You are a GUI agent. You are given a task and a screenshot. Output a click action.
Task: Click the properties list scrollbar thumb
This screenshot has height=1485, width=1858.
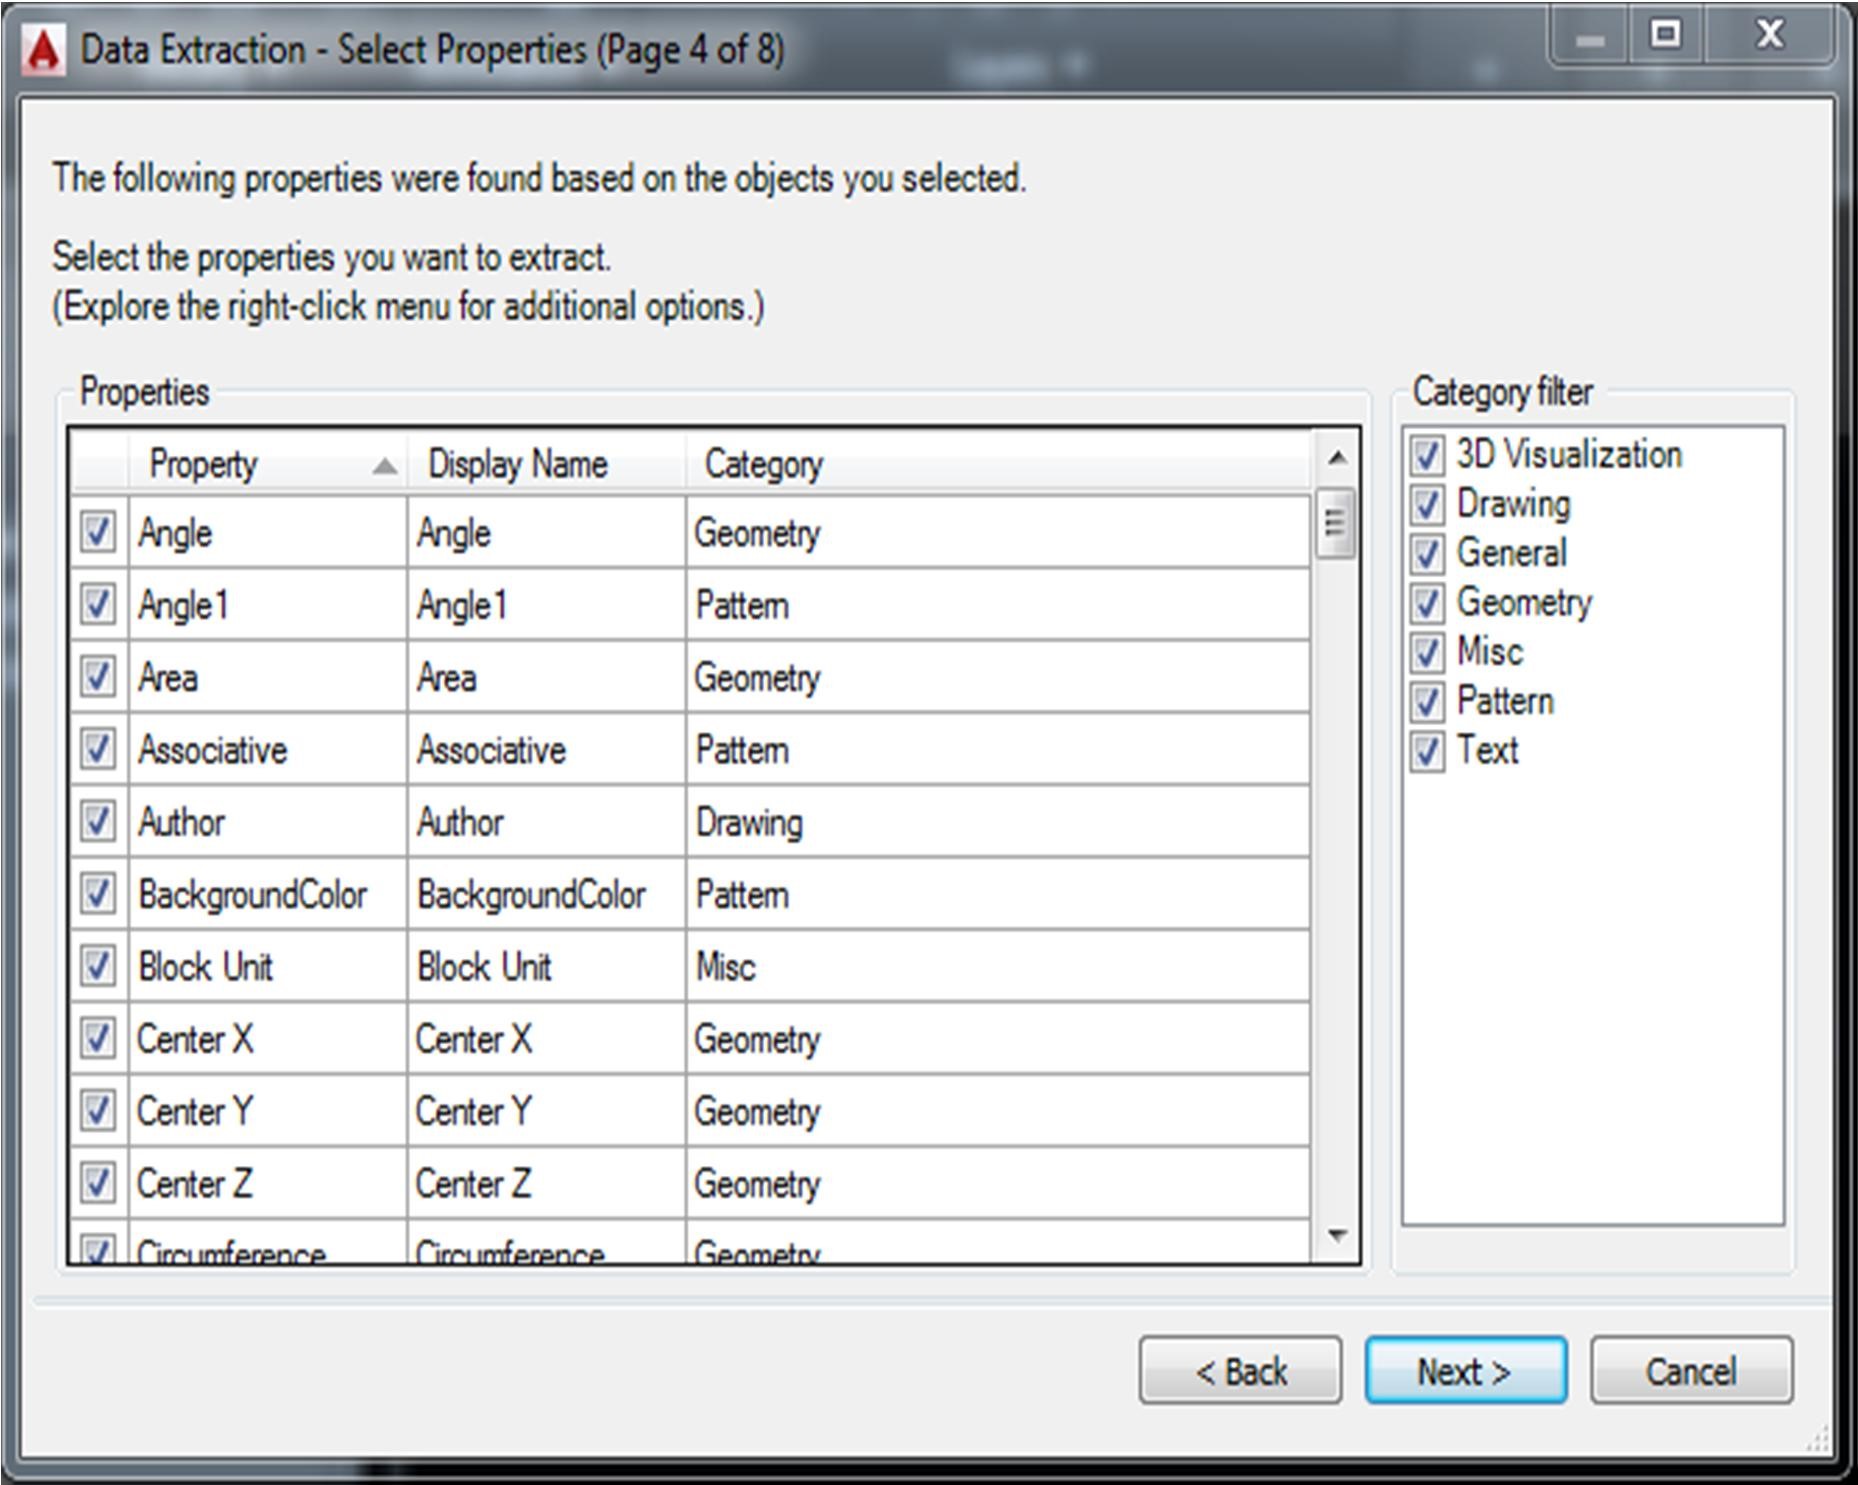point(1335,523)
